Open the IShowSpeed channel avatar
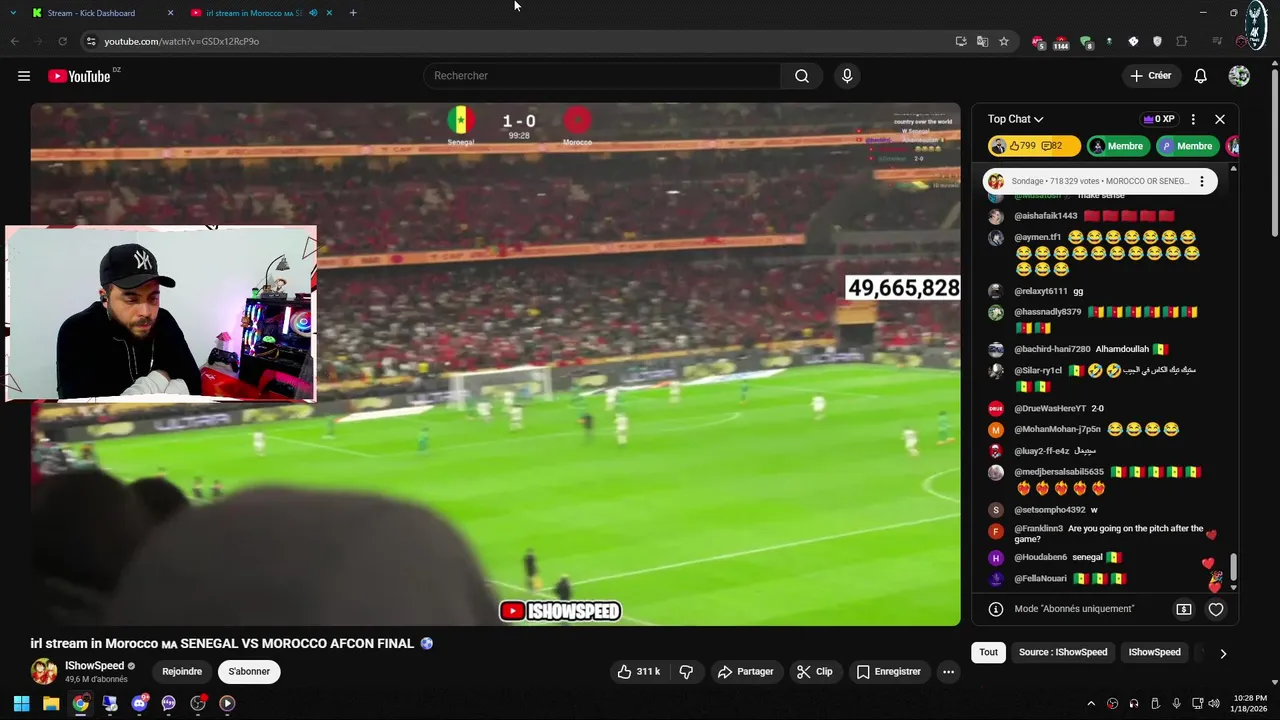The image size is (1280, 720). point(44,671)
